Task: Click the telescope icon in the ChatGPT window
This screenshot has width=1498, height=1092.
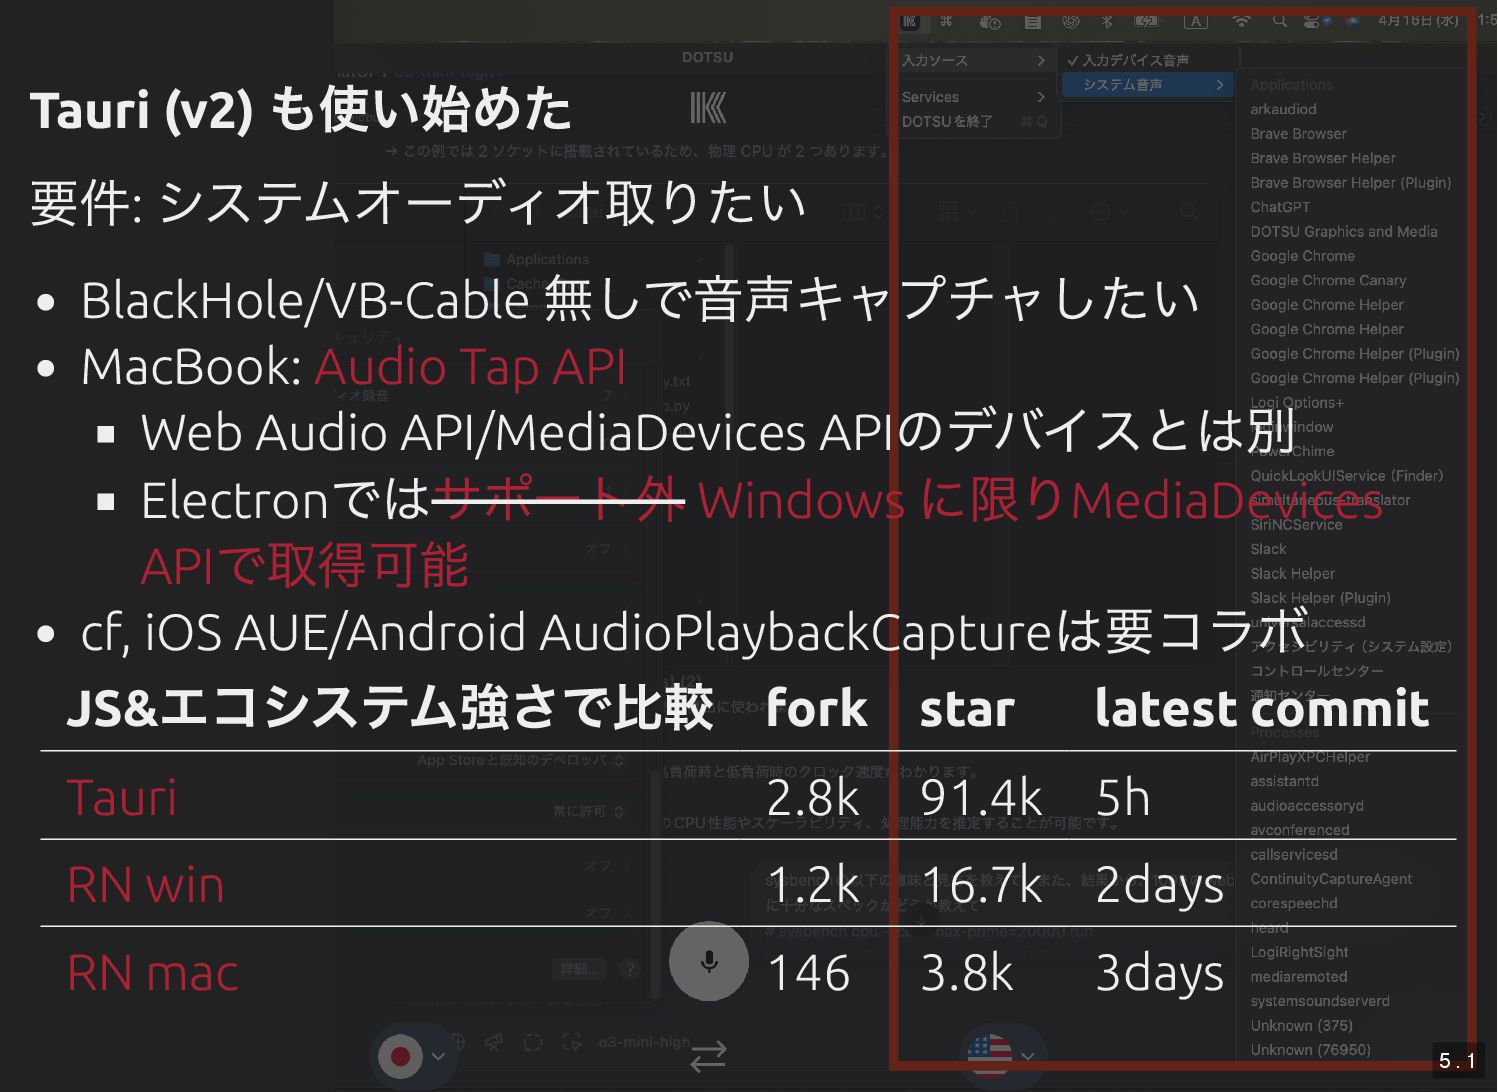Action: pos(494,1043)
